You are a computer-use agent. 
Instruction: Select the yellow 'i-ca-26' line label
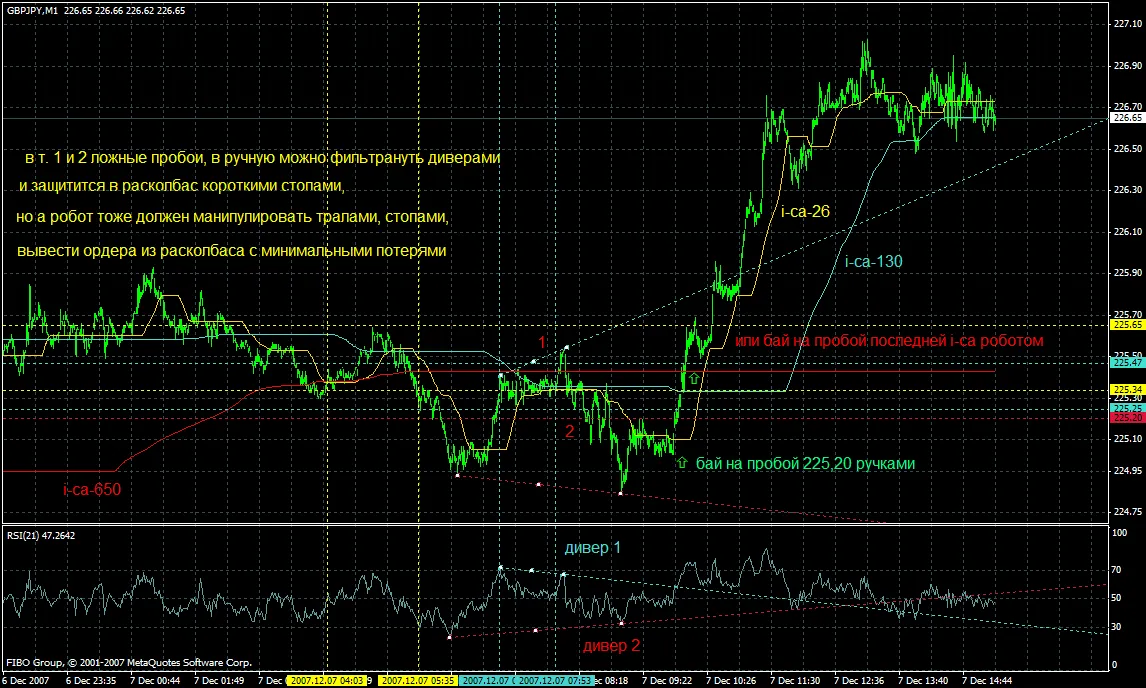pyautogui.click(x=803, y=211)
